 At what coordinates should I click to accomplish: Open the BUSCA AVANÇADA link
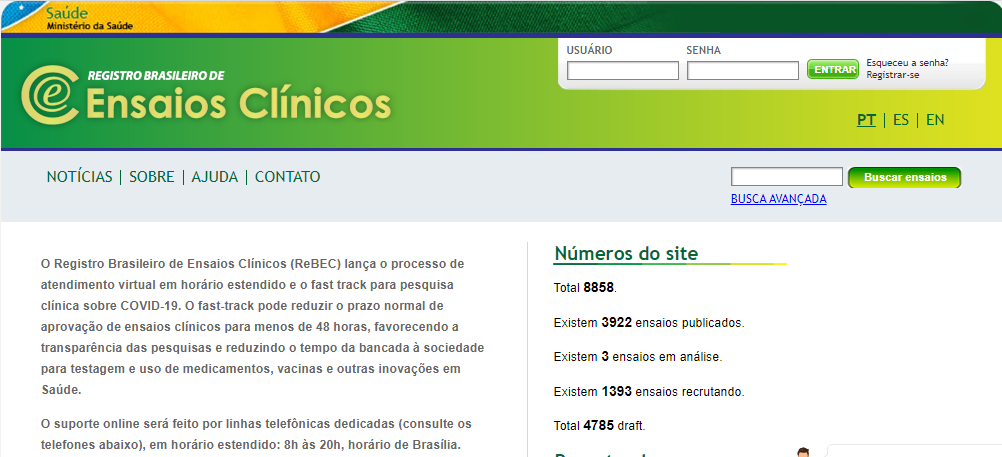pos(778,199)
